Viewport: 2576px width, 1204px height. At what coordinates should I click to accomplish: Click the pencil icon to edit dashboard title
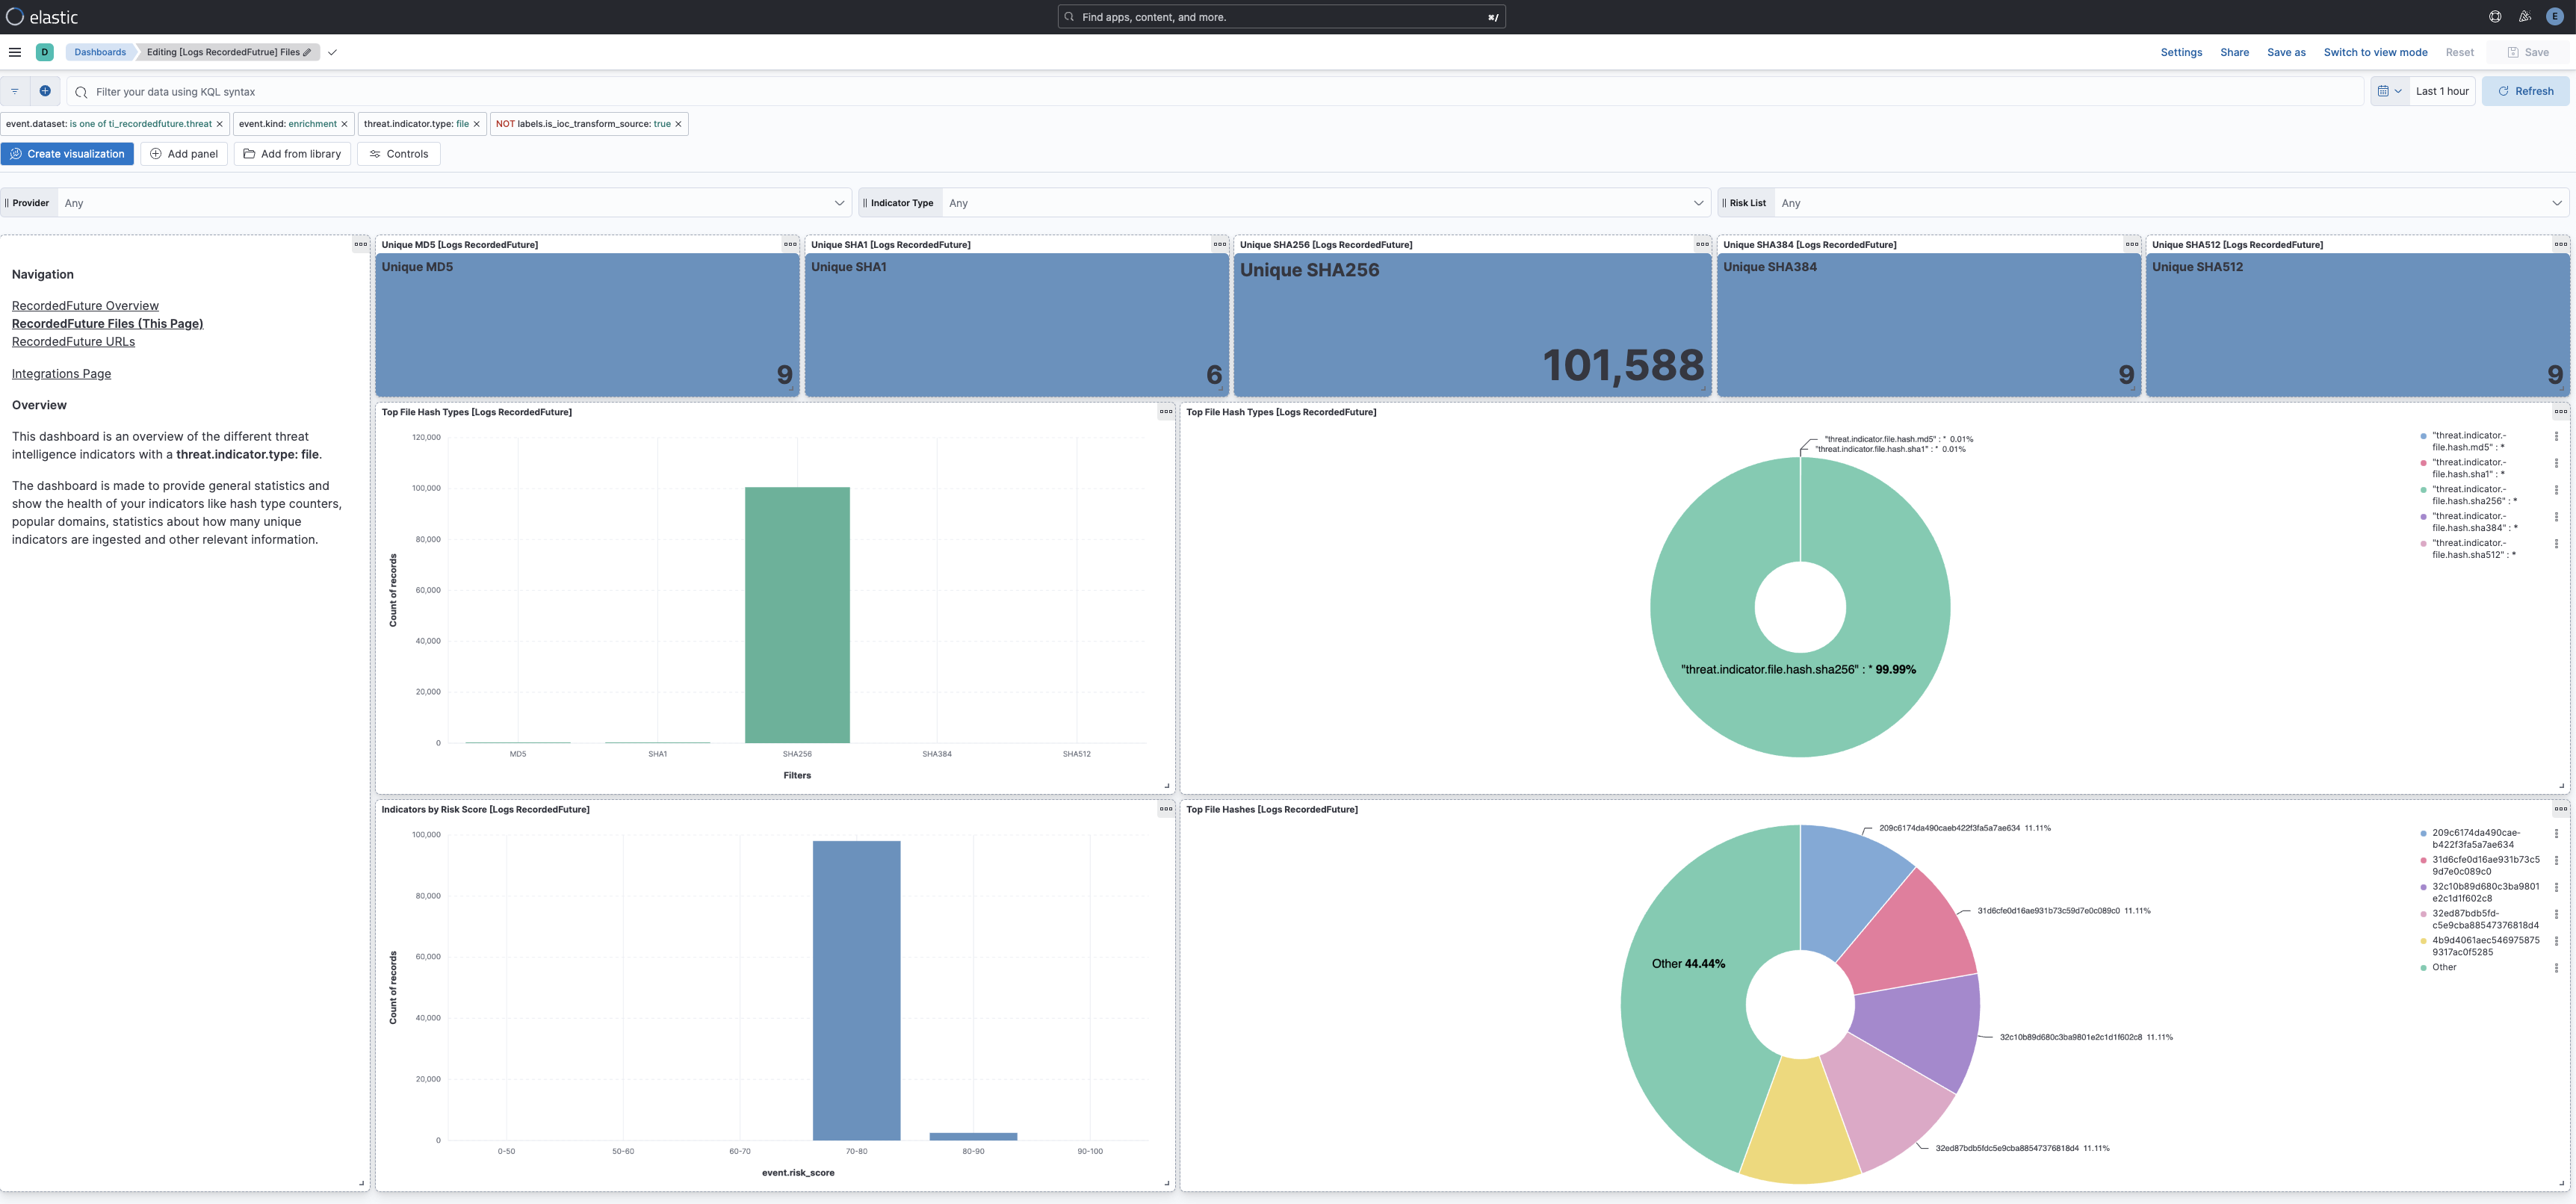pos(306,52)
